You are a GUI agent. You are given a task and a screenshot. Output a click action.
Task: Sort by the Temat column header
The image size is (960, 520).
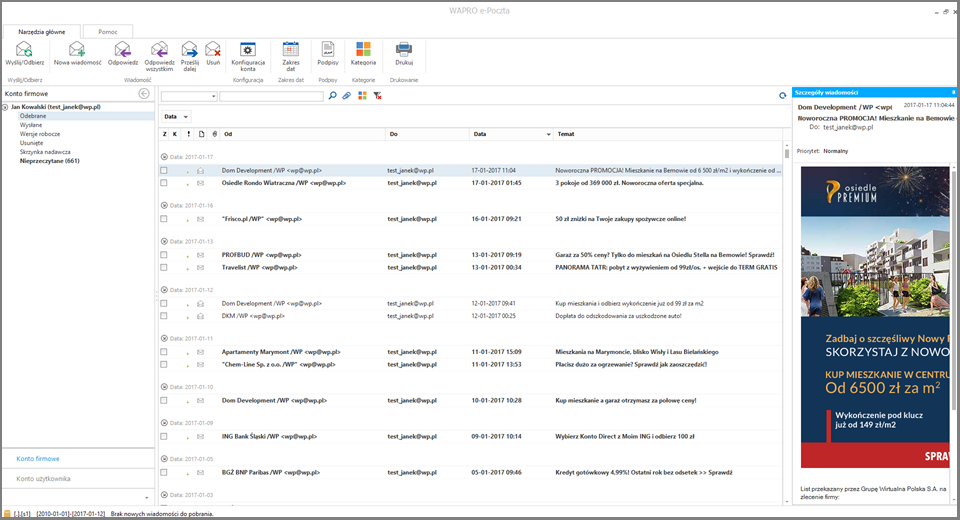667,134
